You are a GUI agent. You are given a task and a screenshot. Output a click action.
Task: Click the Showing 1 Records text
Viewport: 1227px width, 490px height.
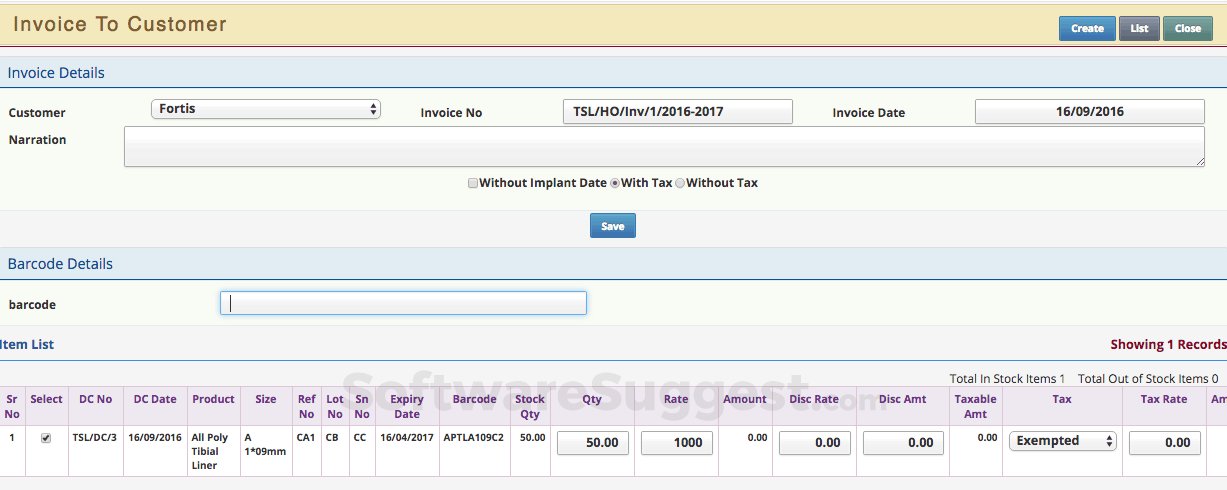pyautogui.click(x=1168, y=344)
